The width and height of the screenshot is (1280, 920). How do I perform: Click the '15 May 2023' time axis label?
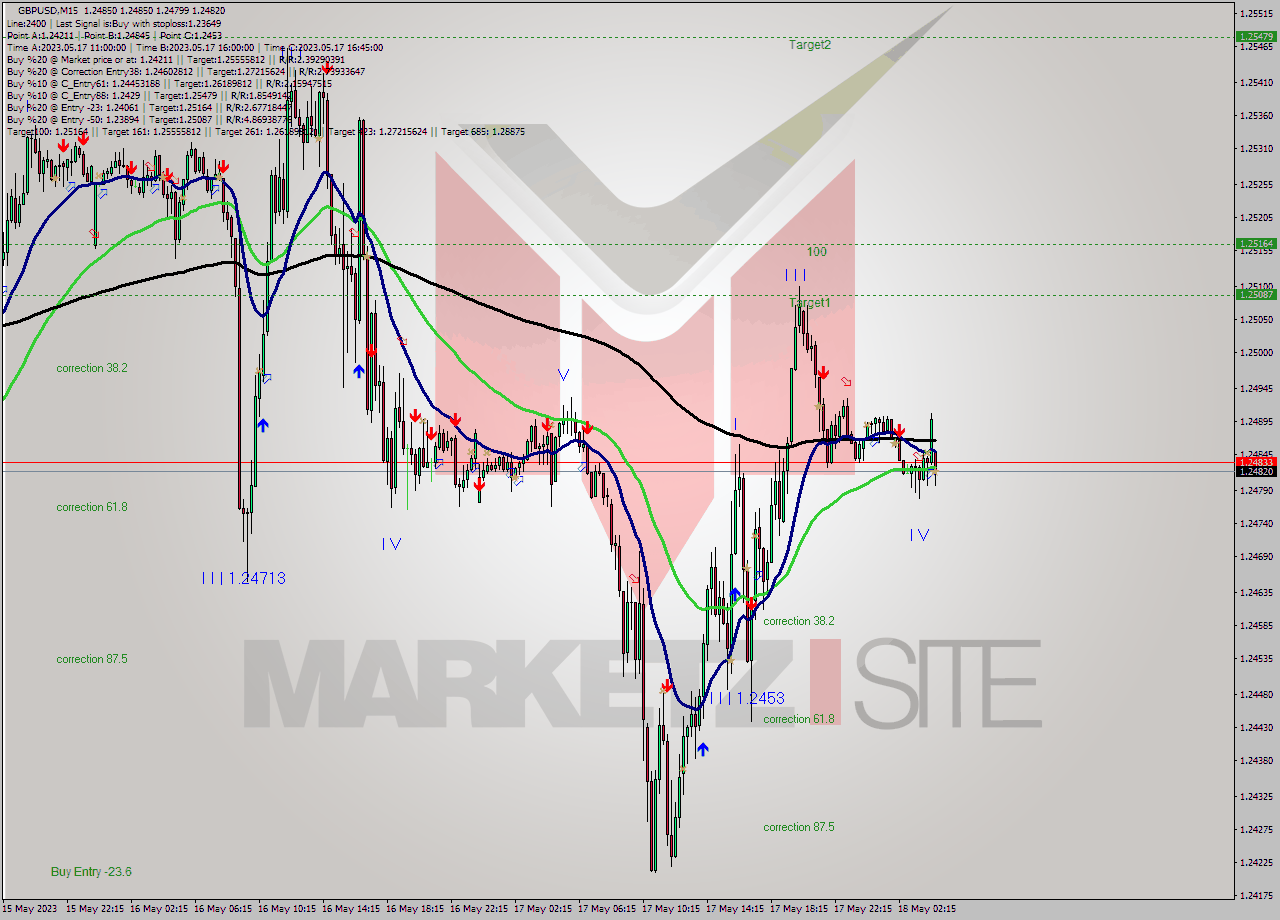(28, 909)
